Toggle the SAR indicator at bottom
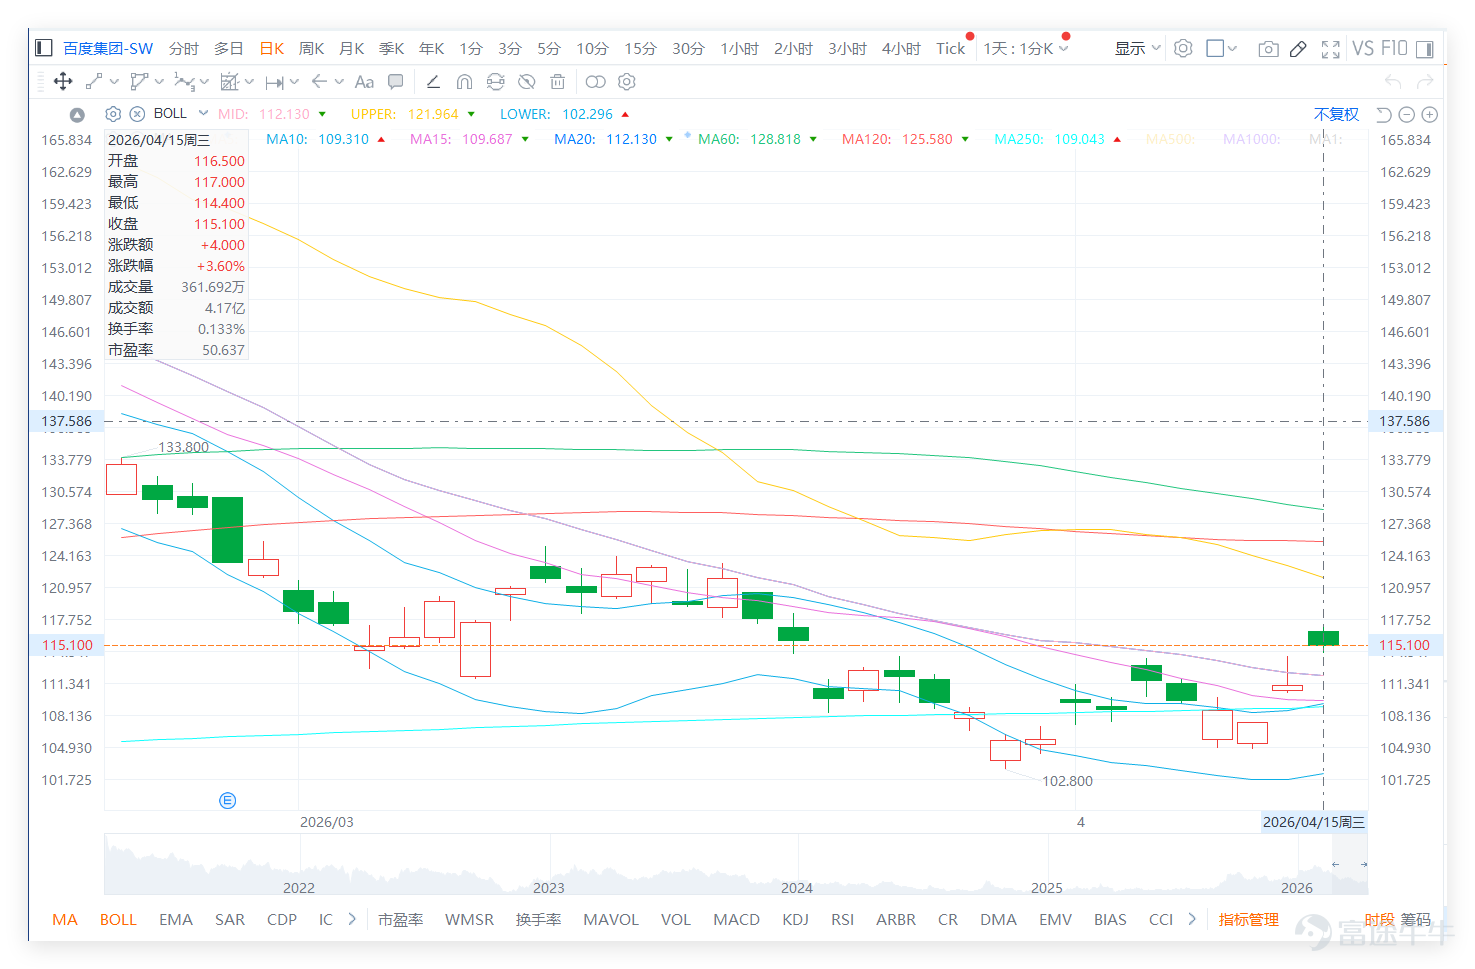1475x969 pixels. pyautogui.click(x=230, y=919)
